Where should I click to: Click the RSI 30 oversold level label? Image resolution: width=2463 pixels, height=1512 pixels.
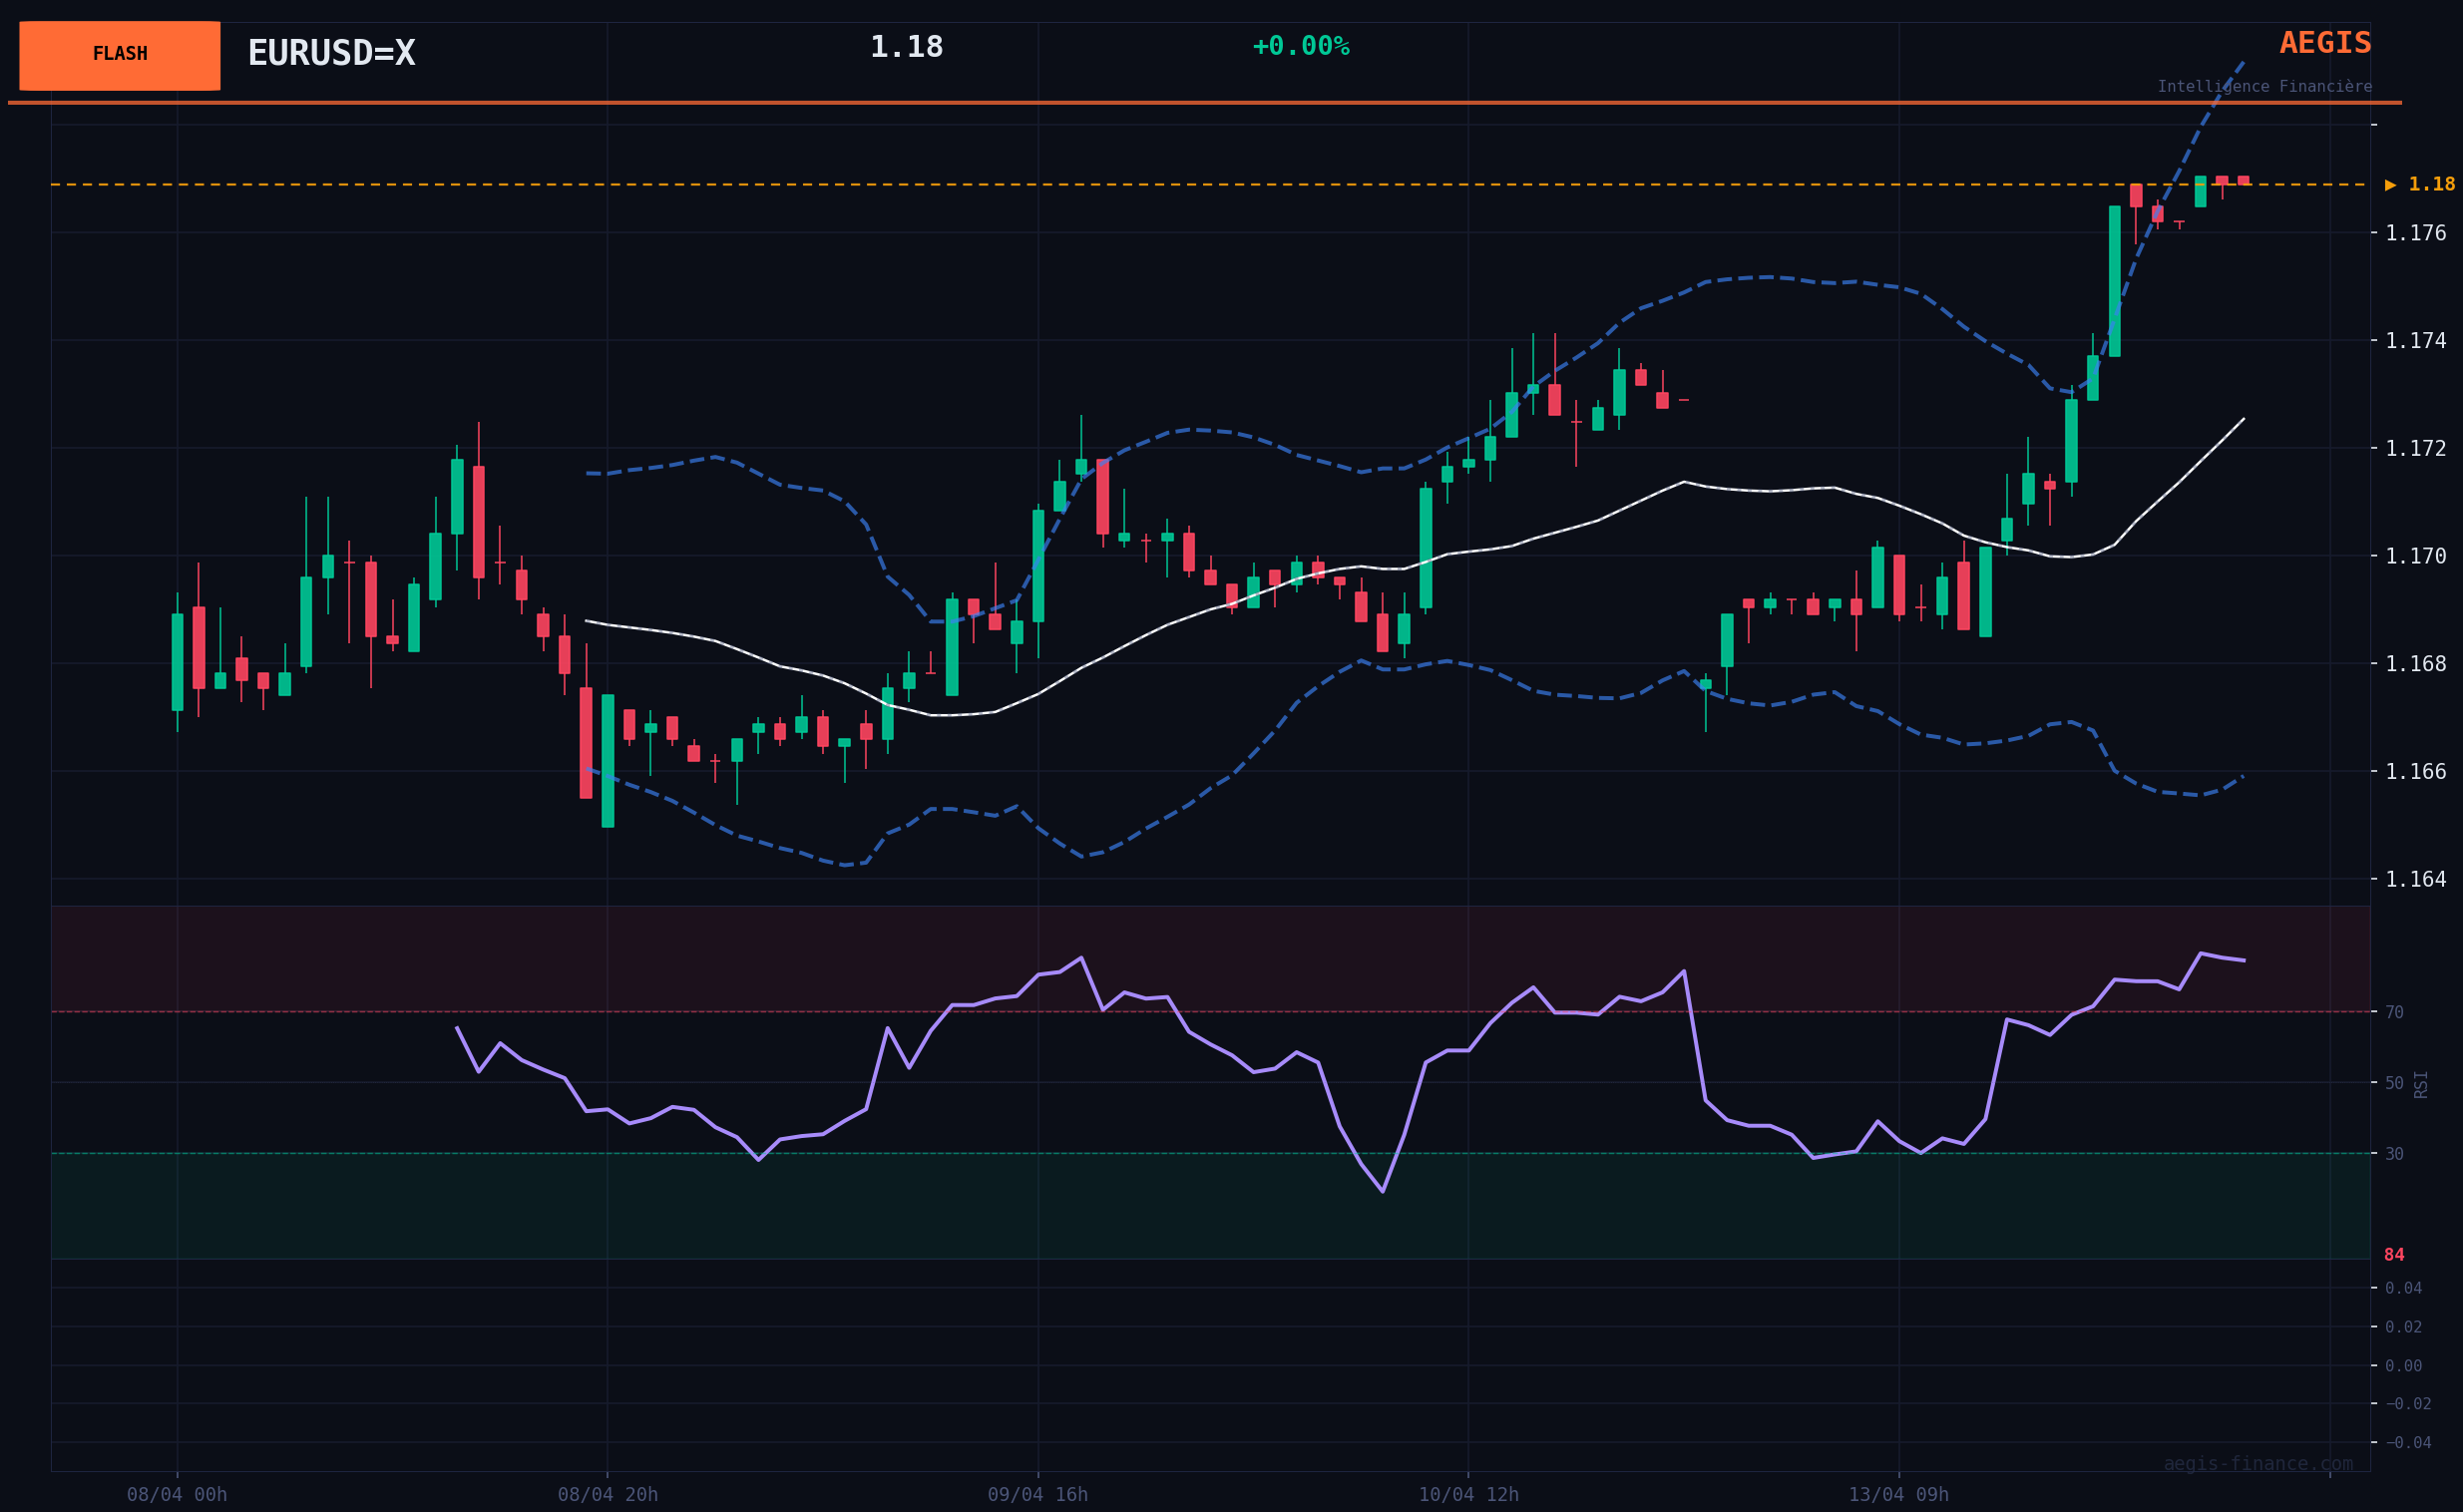pos(2394,1154)
